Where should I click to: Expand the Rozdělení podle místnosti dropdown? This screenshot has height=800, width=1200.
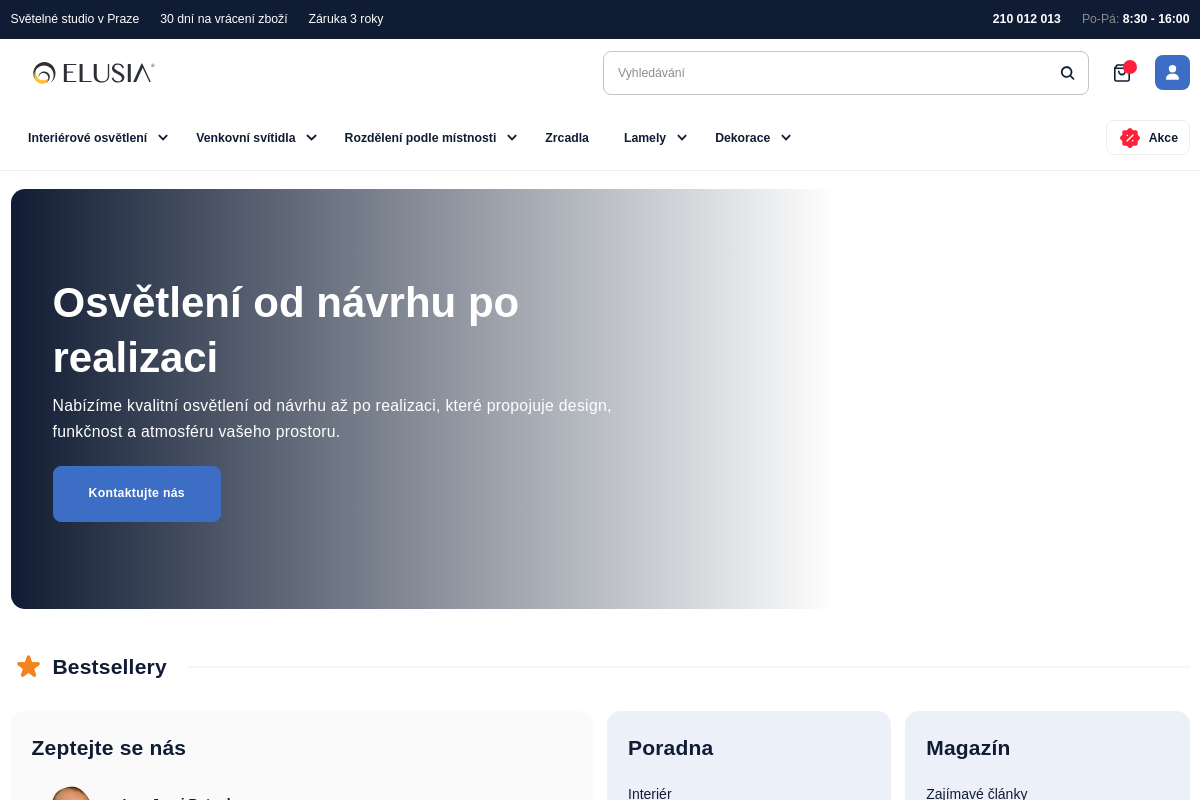point(512,138)
